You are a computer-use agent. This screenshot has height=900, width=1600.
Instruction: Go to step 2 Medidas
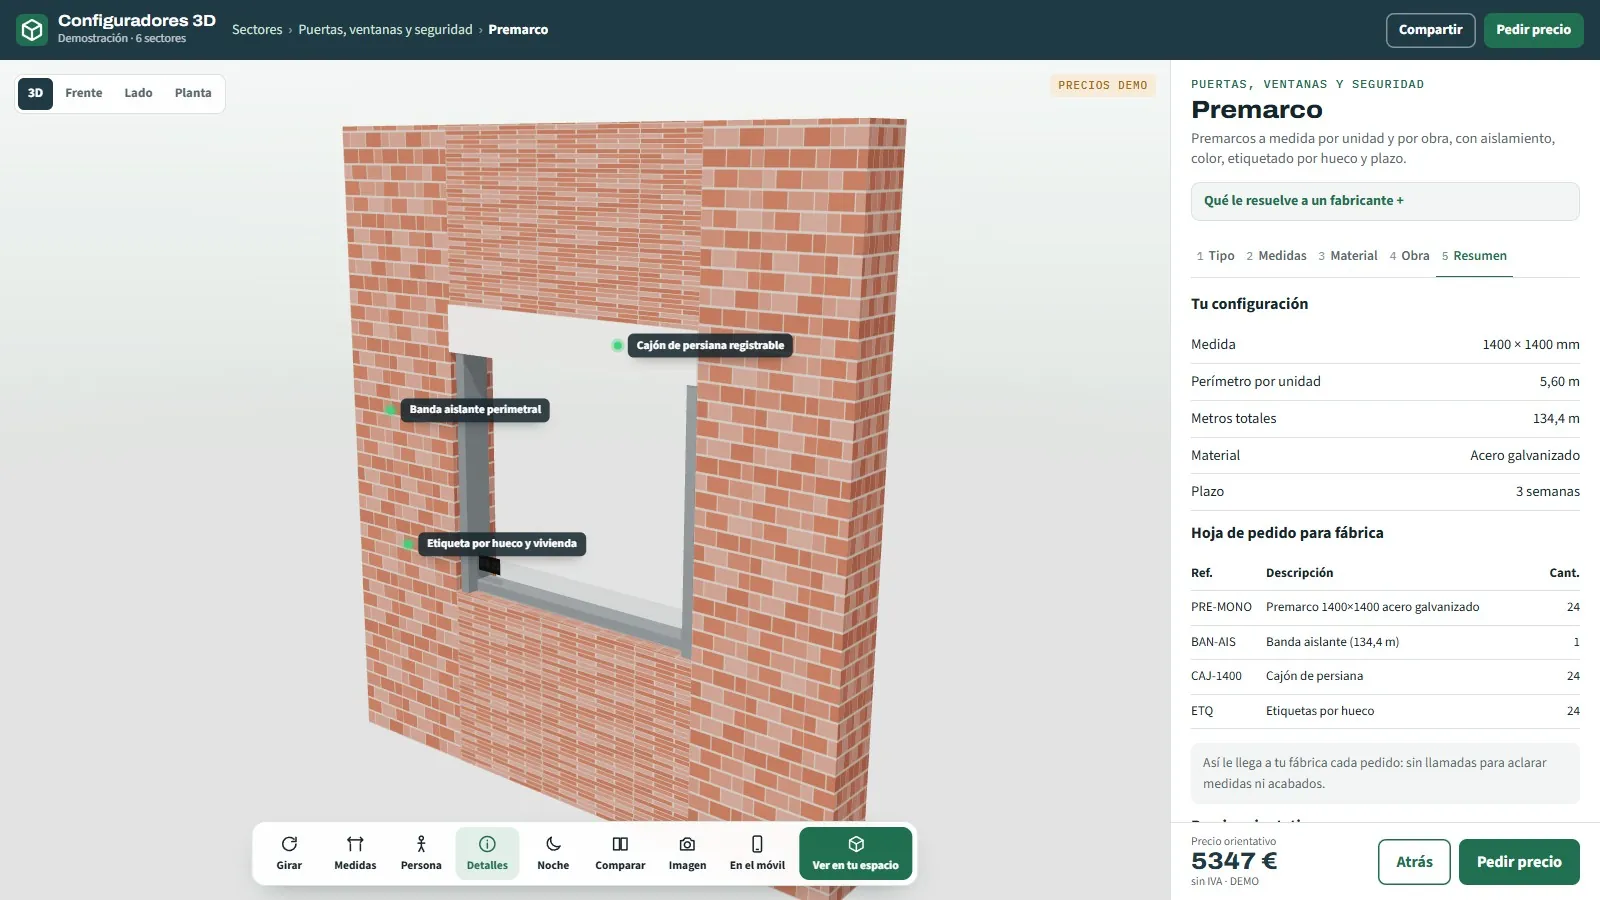click(1276, 256)
